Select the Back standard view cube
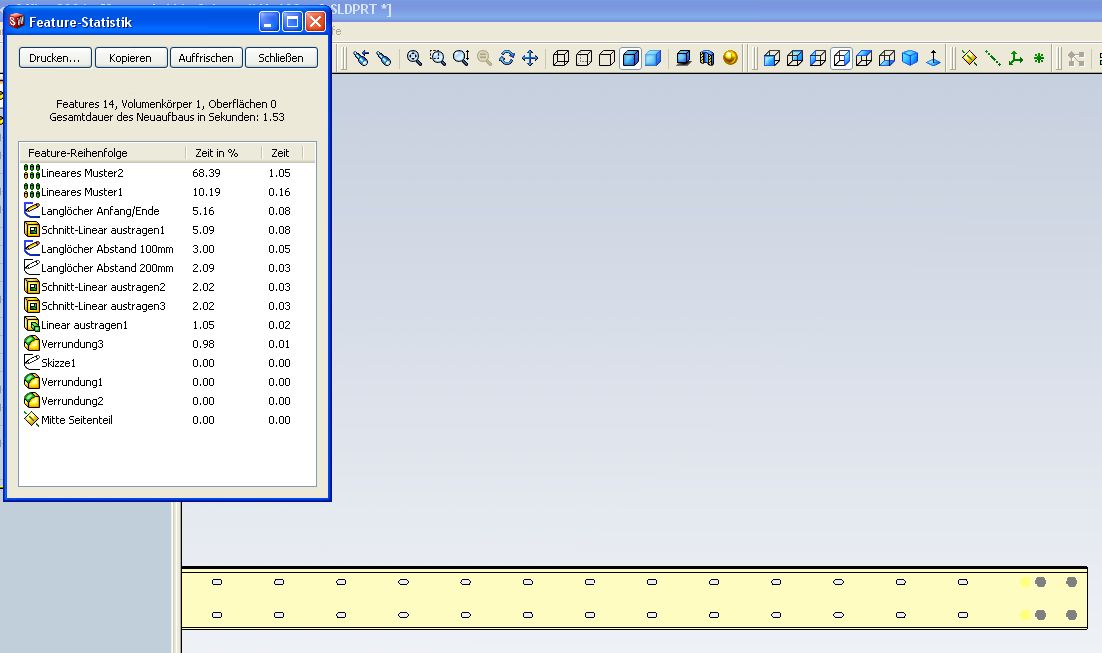This screenshot has width=1102, height=653. pos(795,58)
